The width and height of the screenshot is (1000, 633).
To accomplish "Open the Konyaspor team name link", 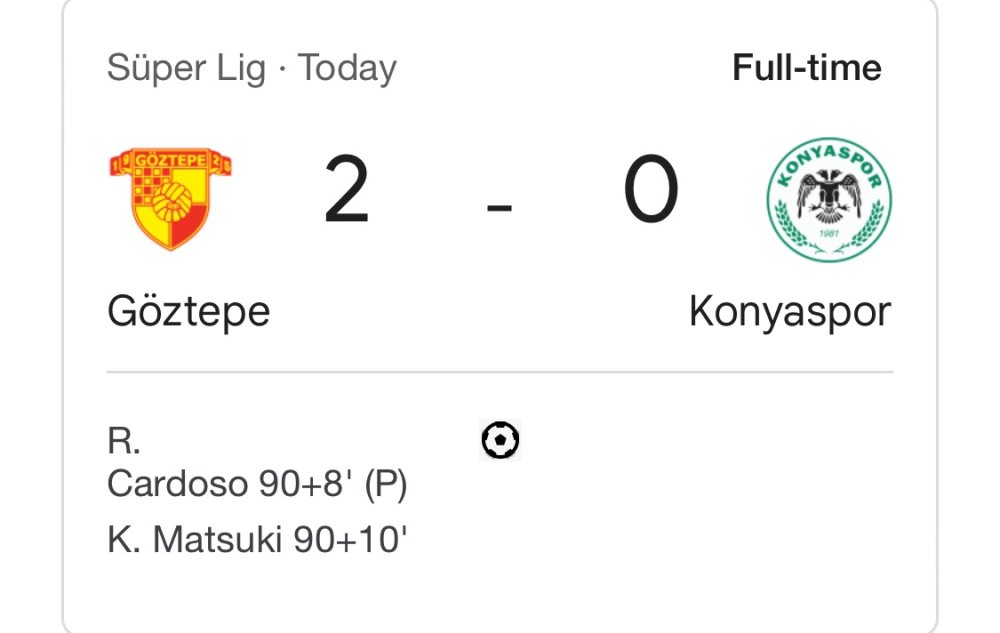I will point(789,312).
